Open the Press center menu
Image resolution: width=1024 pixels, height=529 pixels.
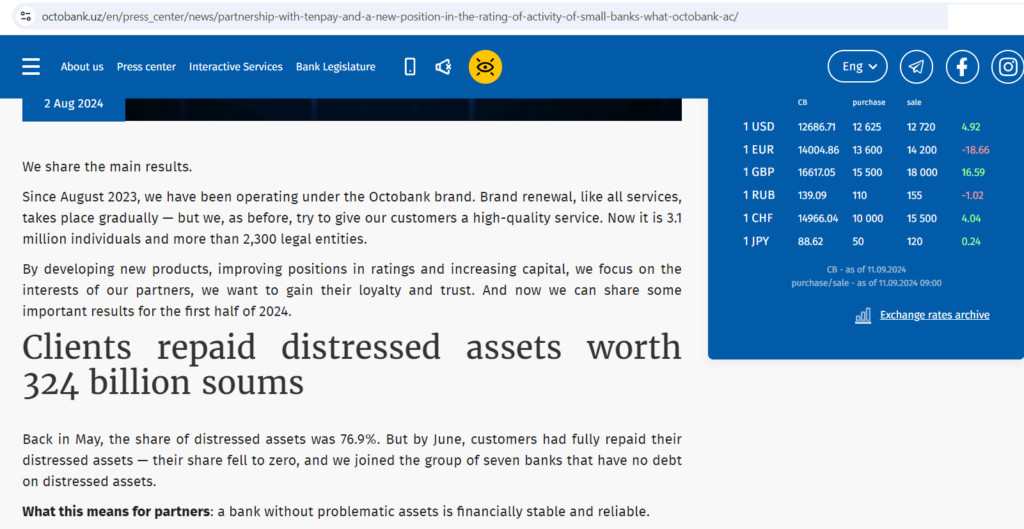tap(146, 67)
